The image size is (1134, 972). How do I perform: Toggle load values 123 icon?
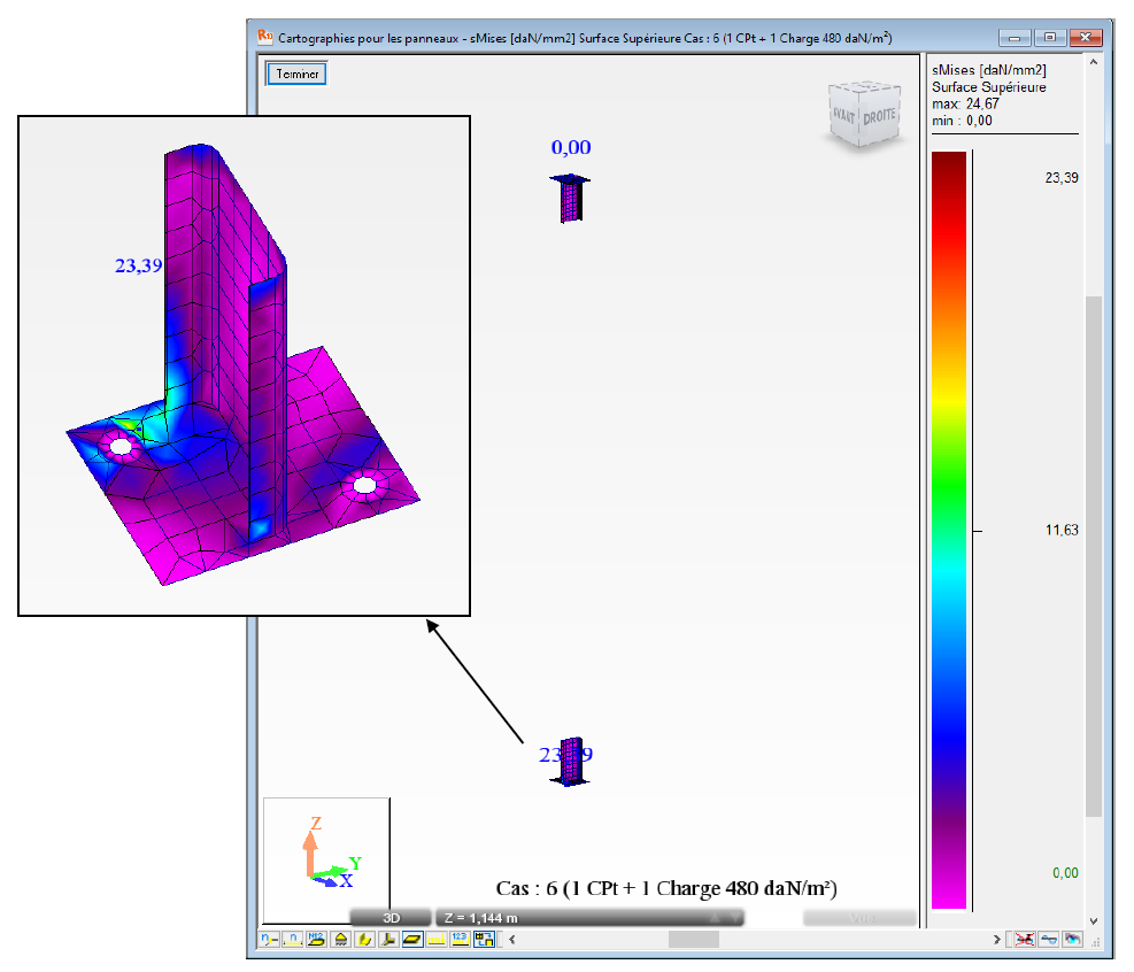pyautogui.click(x=460, y=939)
